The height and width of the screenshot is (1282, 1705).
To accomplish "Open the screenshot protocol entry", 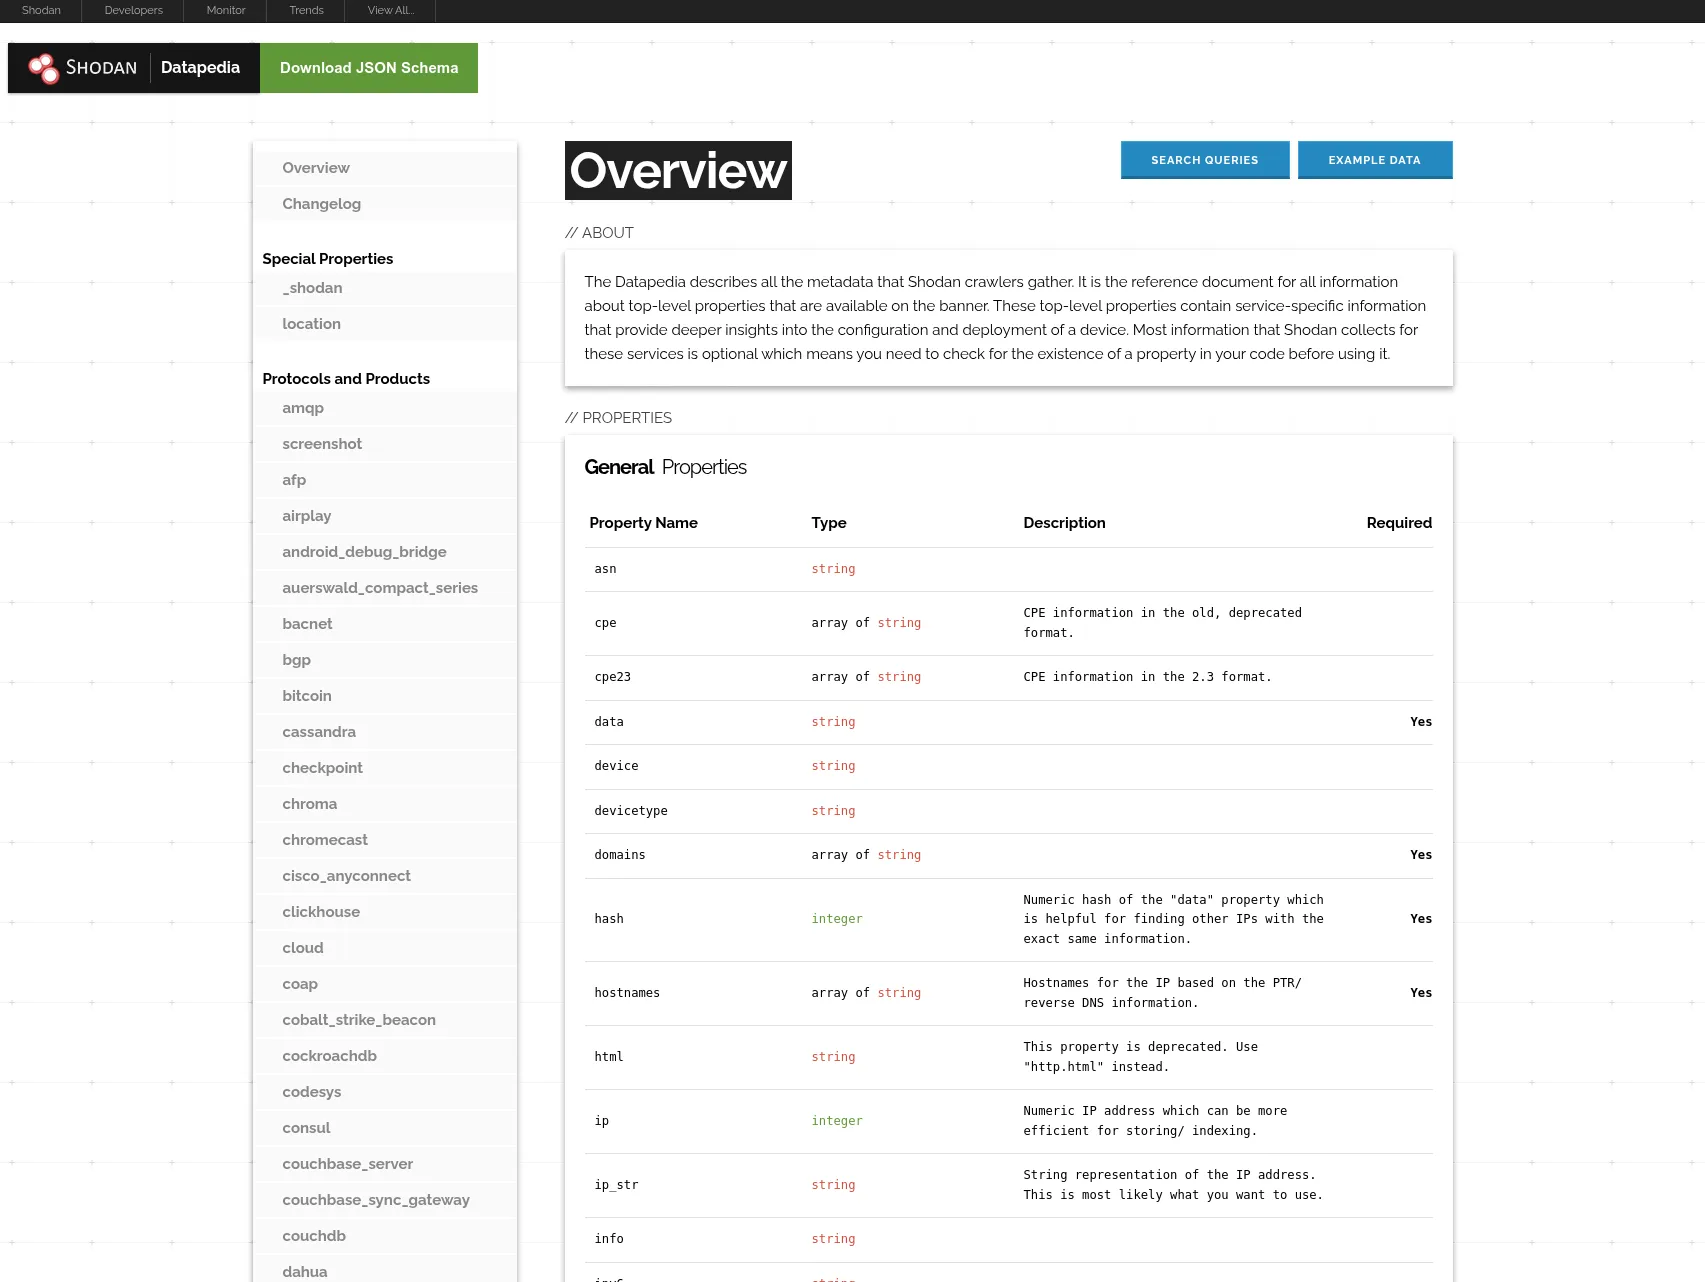I will 322,443.
